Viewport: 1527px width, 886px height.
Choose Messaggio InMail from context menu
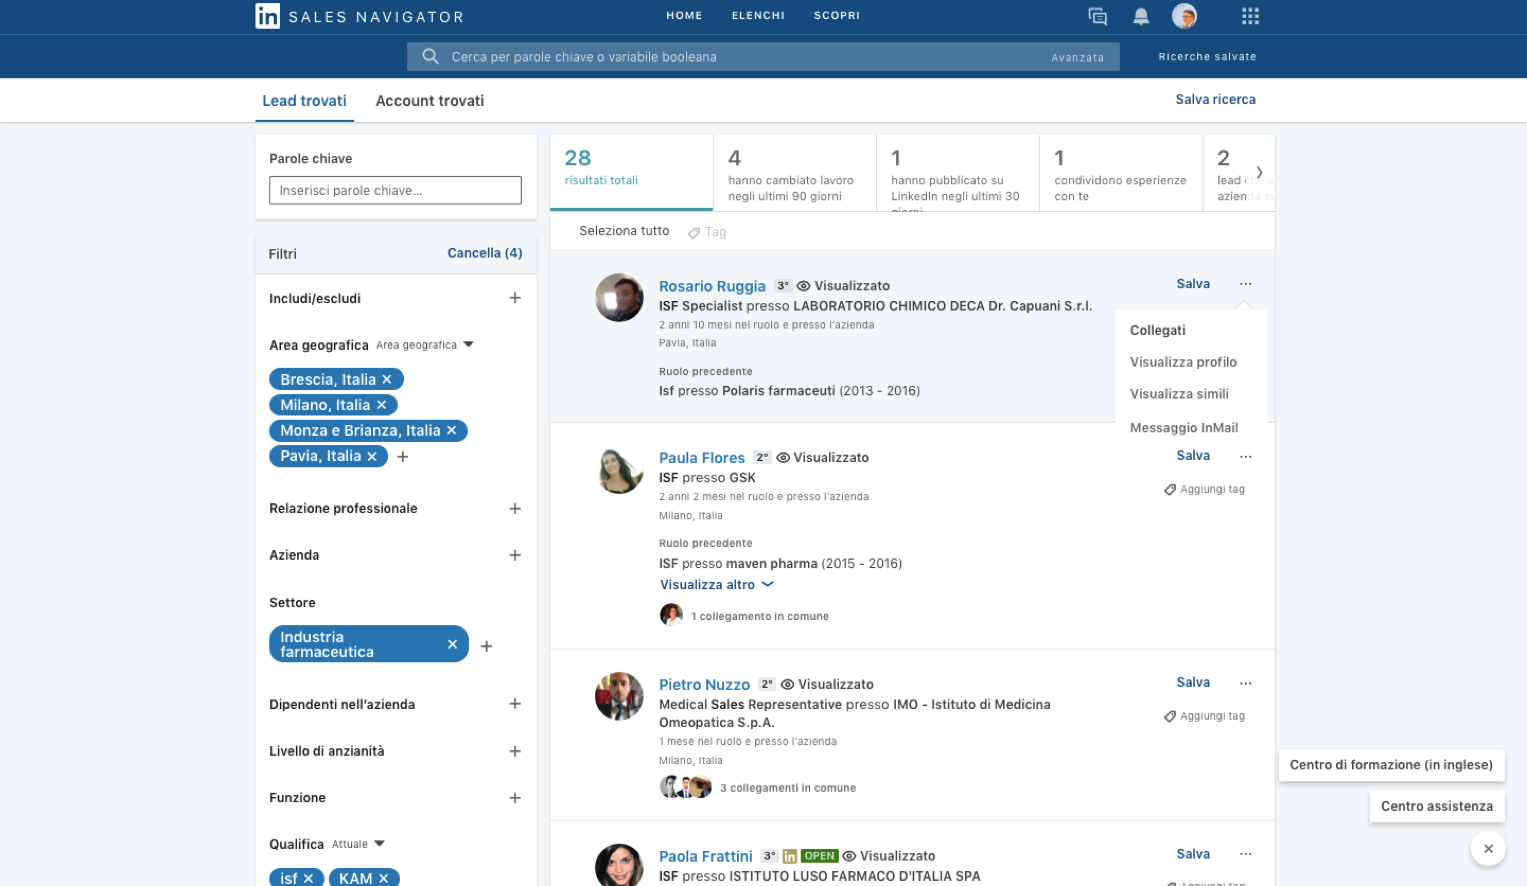click(x=1184, y=428)
